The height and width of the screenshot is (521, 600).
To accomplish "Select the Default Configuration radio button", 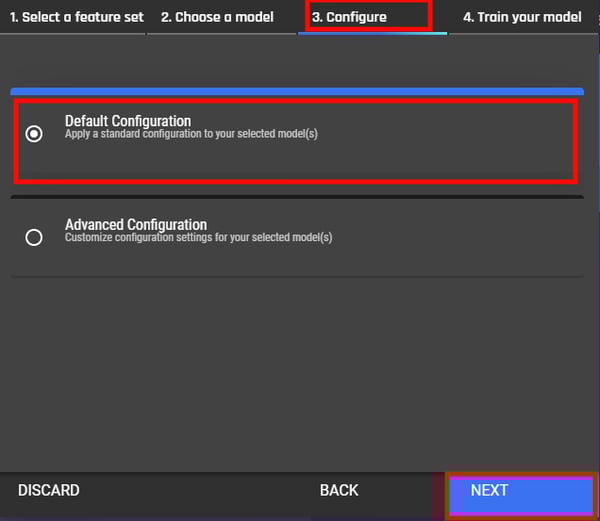I will 34,134.
